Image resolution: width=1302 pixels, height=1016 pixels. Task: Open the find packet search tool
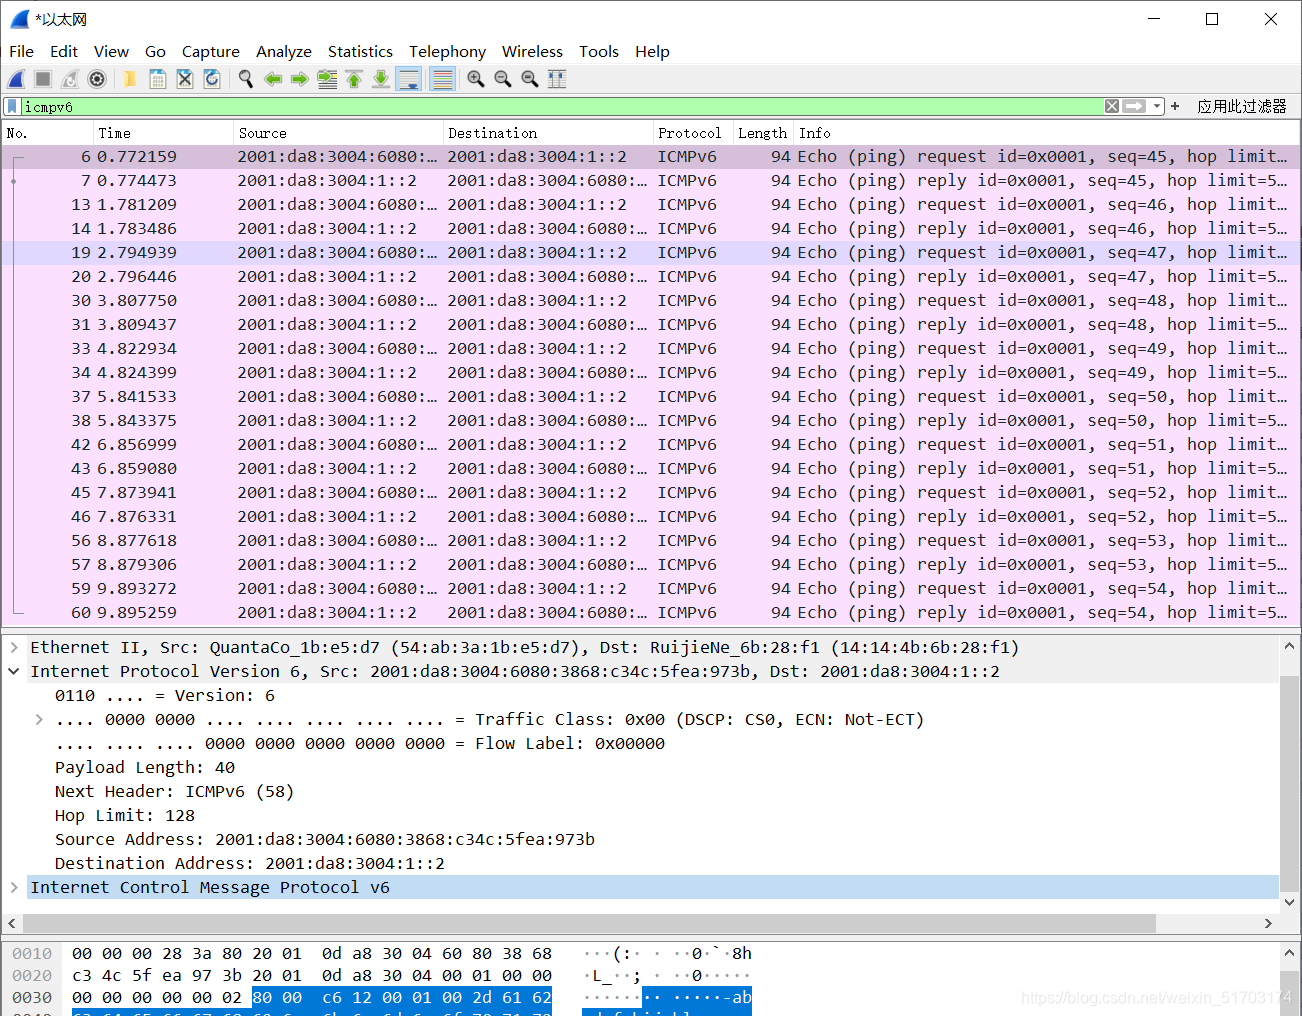pos(246,79)
